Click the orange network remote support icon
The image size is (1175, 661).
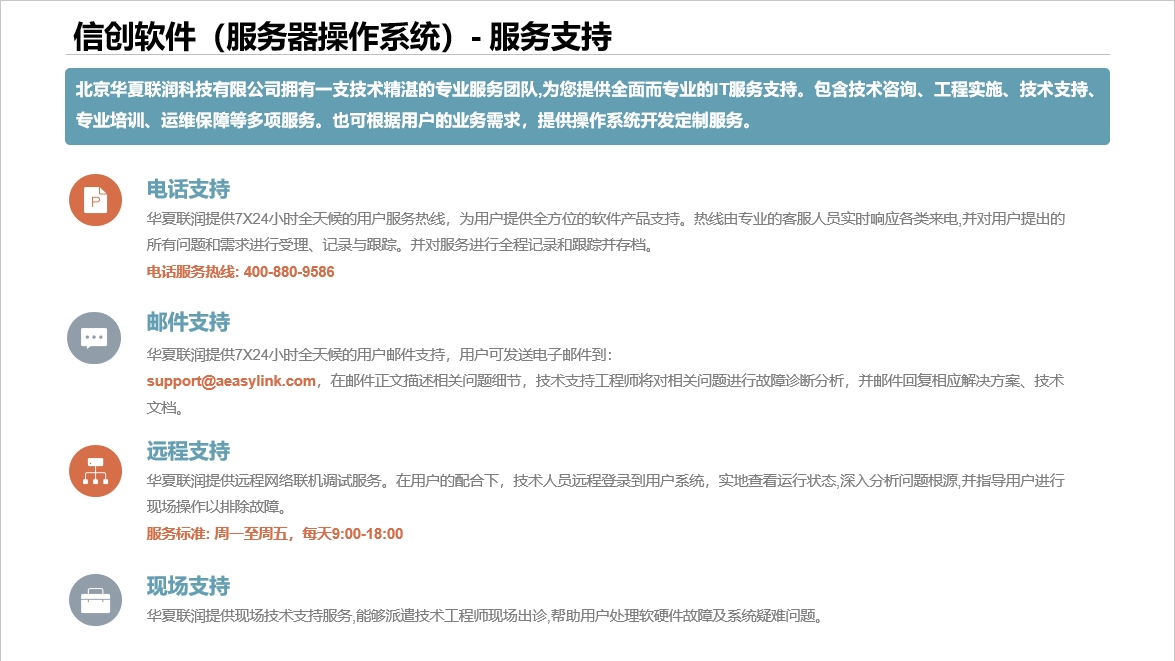[95, 471]
